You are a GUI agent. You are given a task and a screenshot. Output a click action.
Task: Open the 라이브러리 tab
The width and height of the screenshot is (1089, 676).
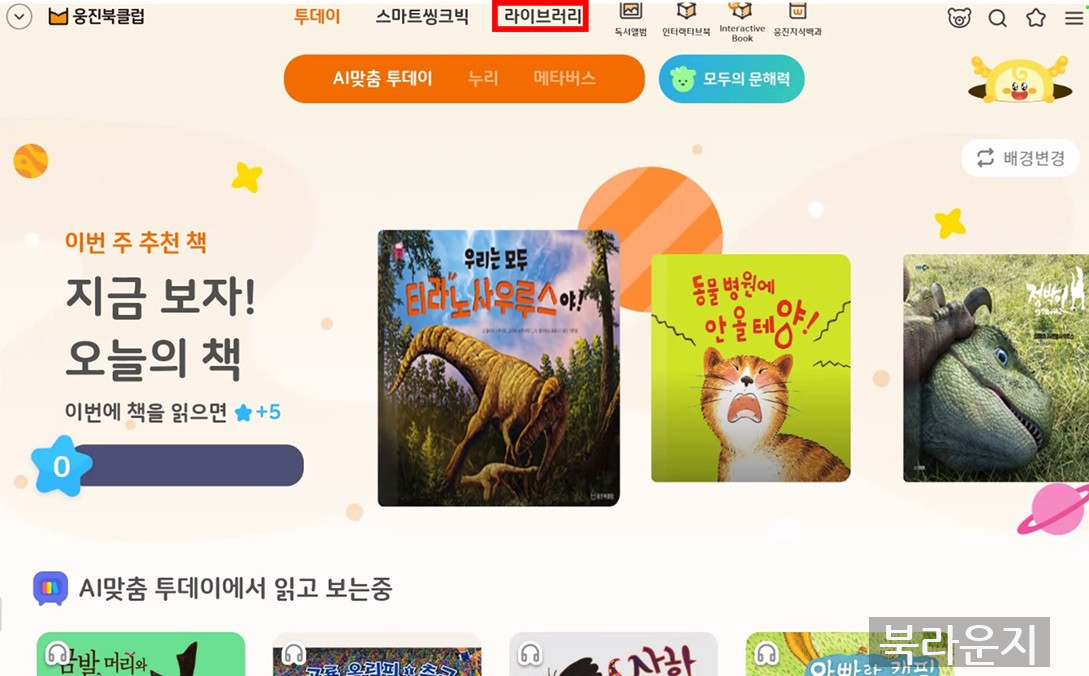pos(541,16)
